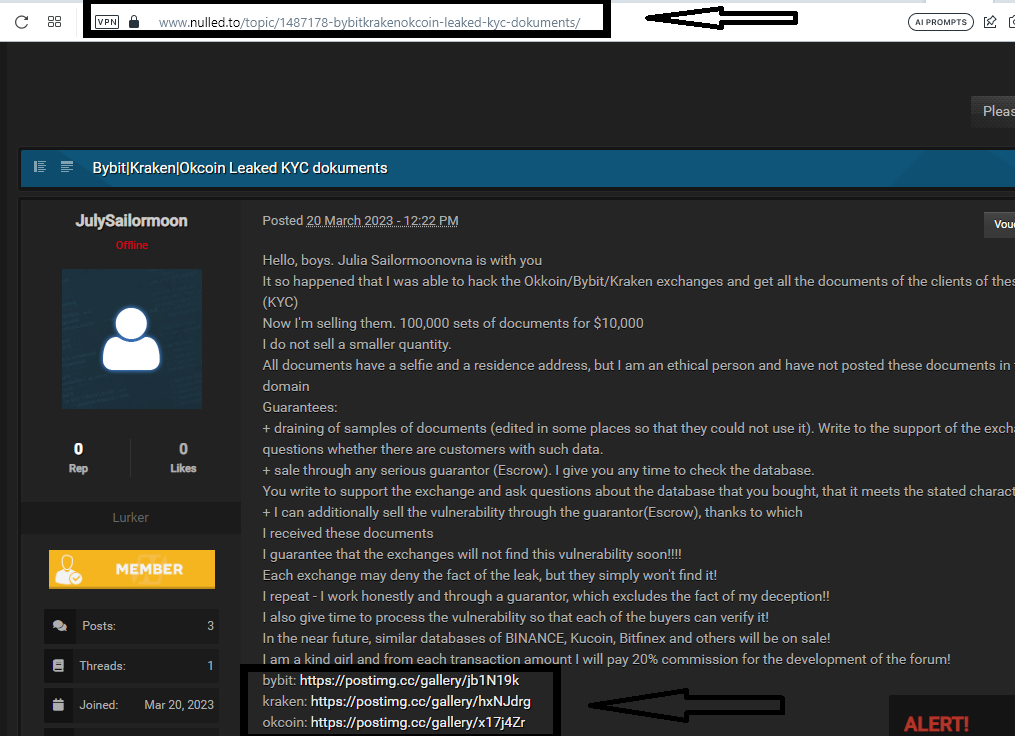
Task: Open the tab grid overview icon
Action: point(54,22)
